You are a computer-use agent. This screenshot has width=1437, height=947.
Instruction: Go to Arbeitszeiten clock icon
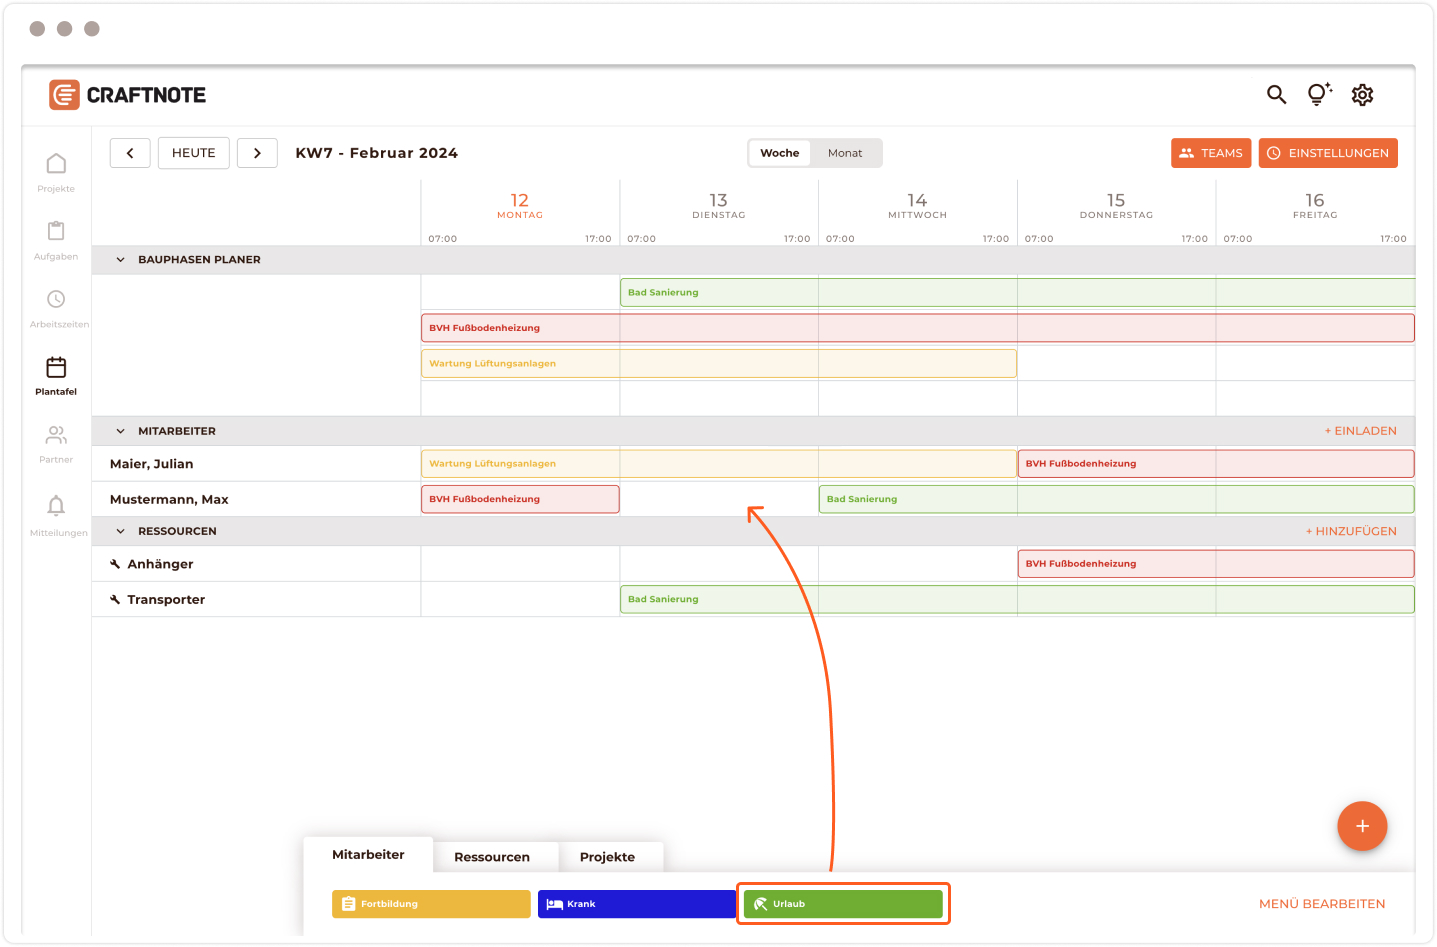56,300
